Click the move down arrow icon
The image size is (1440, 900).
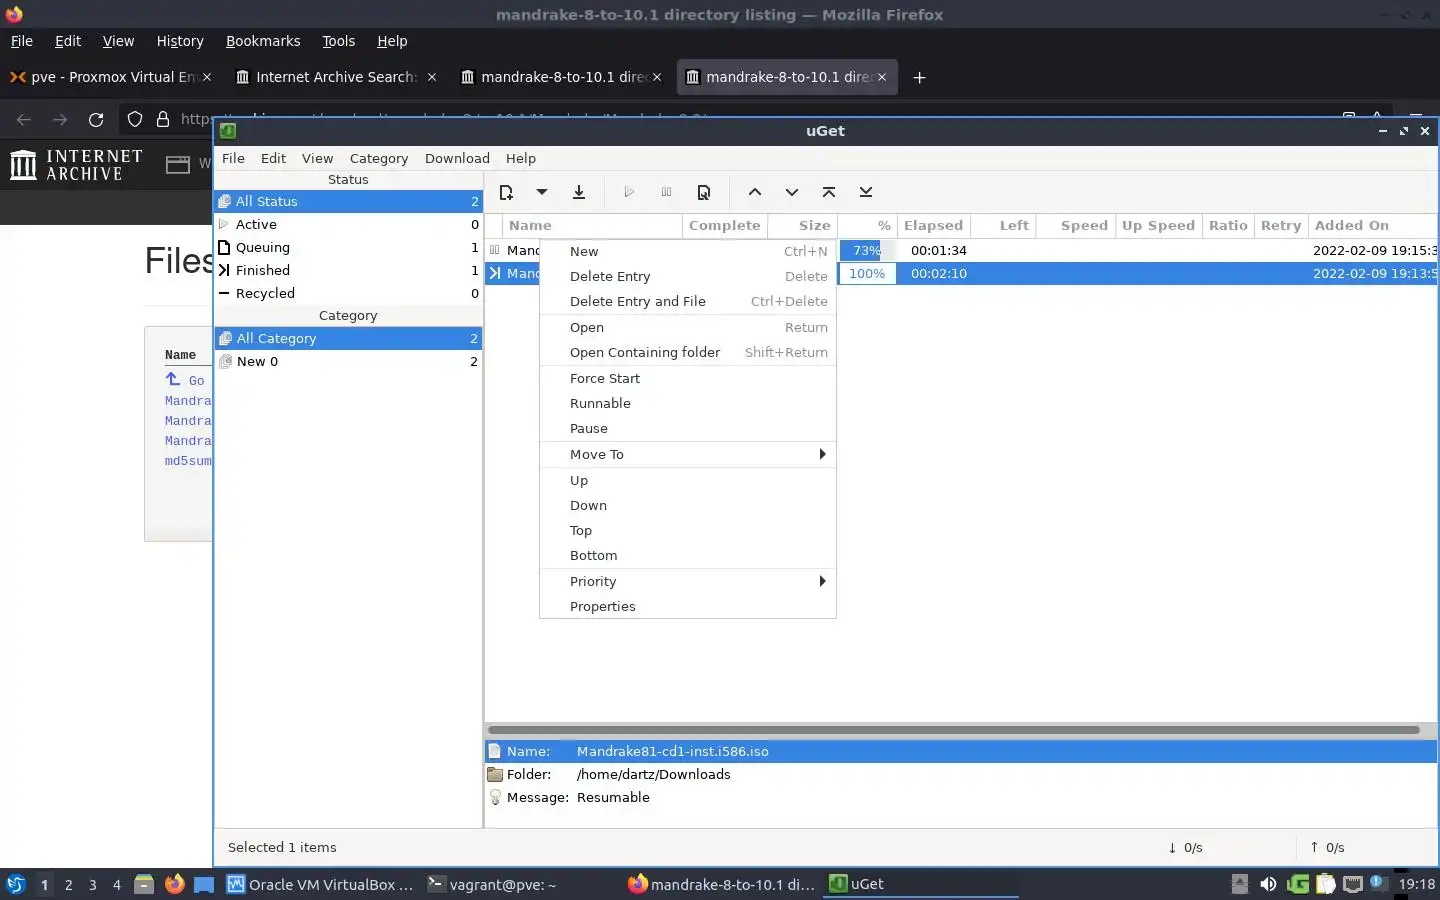[x=792, y=192]
